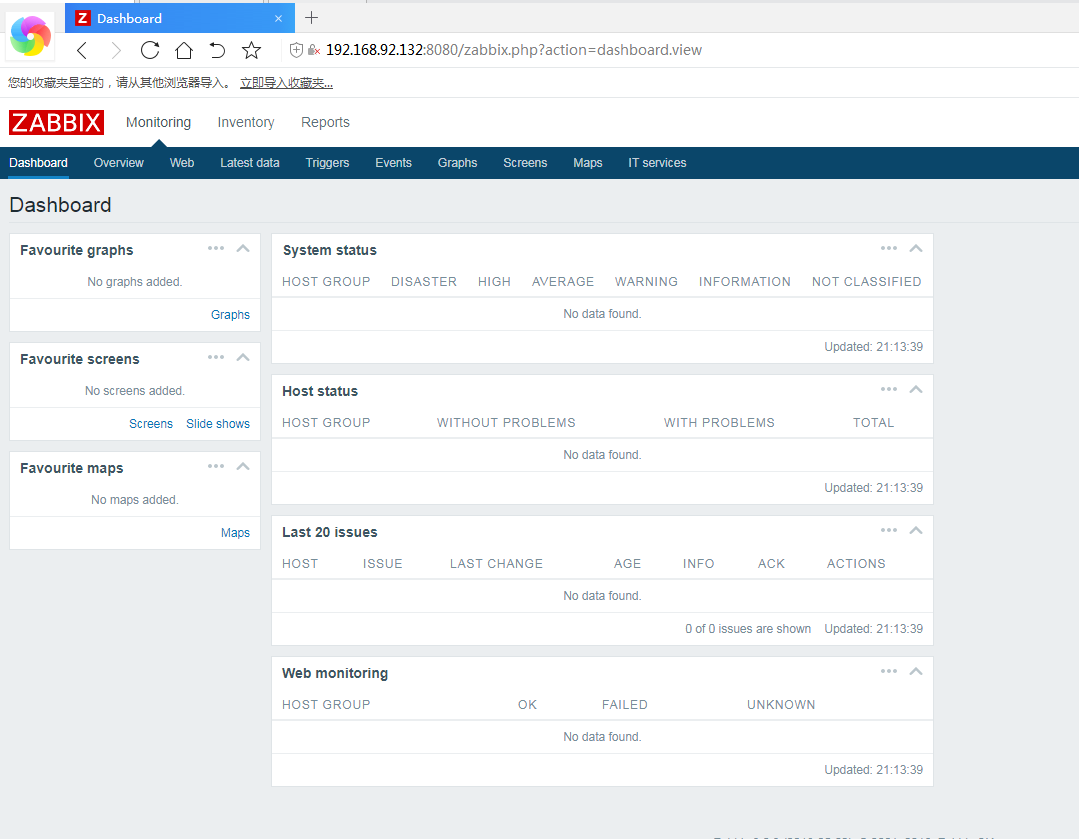Open the Inventory top menu
The width and height of the screenshot is (1079, 839).
point(246,123)
